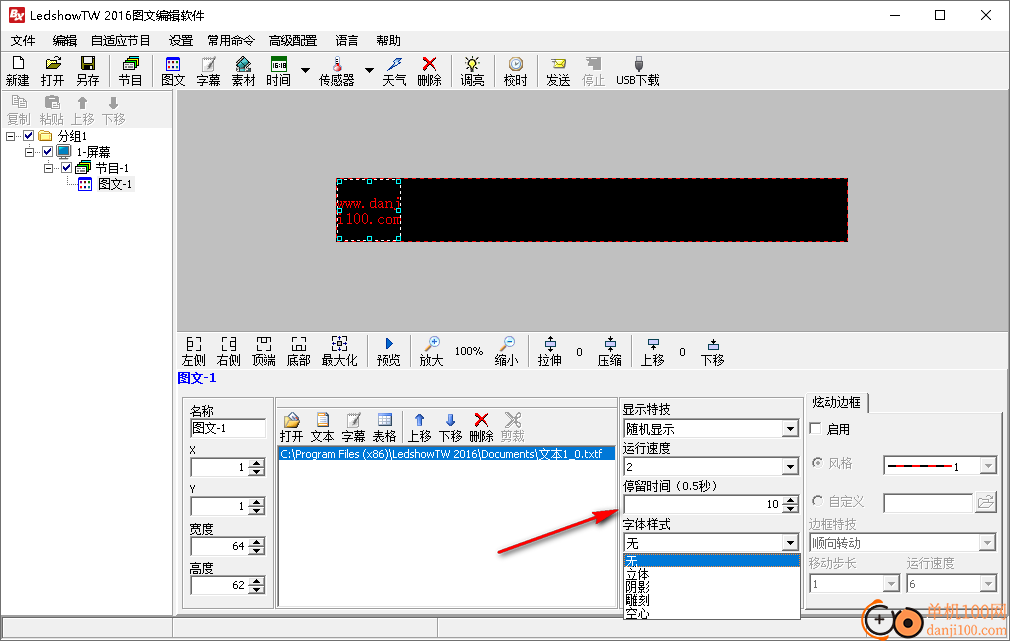Open a file using 打开 toolbar icon
Image resolution: width=1010 pixels, height=641 pixels.
click(53, 71)
